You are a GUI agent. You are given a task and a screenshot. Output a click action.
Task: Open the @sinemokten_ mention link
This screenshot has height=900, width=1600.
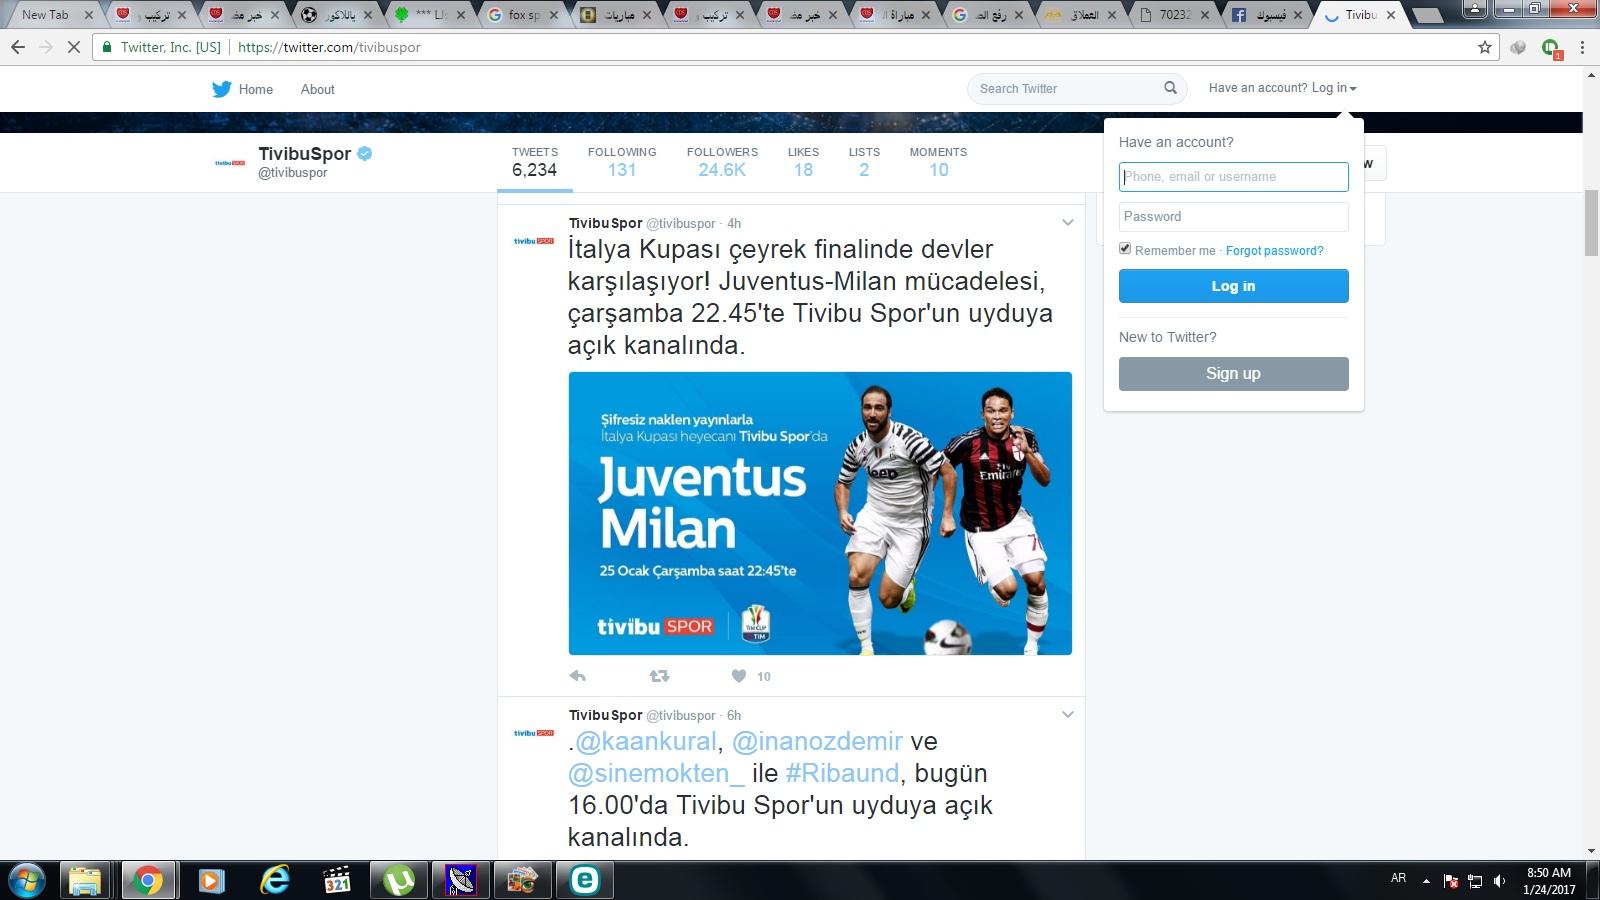pos(656,773)
